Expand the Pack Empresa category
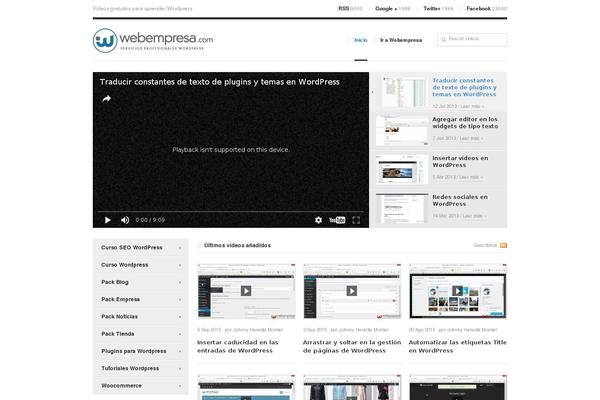The width and height of the screenshot is (600, 400). [141, 299]
